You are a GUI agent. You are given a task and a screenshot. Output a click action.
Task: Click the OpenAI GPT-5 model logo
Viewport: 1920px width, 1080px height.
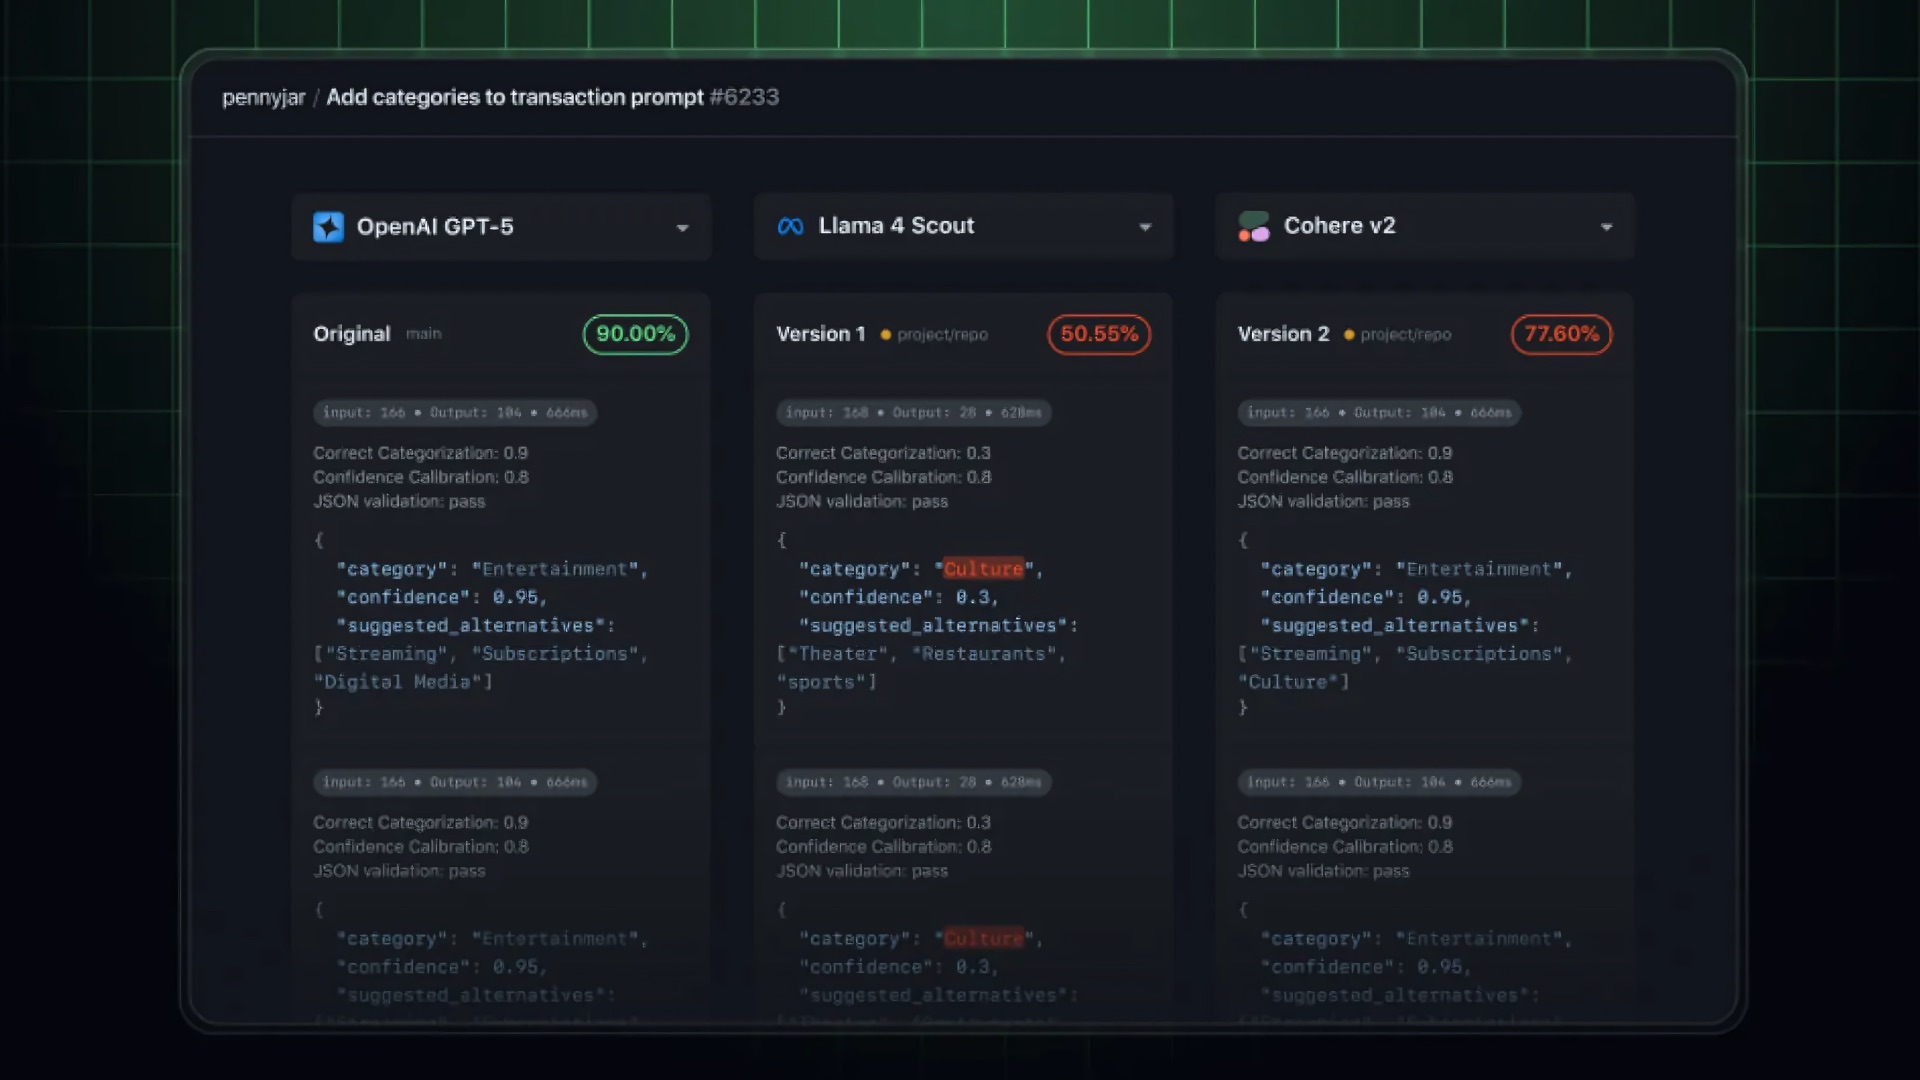(329, 227)
